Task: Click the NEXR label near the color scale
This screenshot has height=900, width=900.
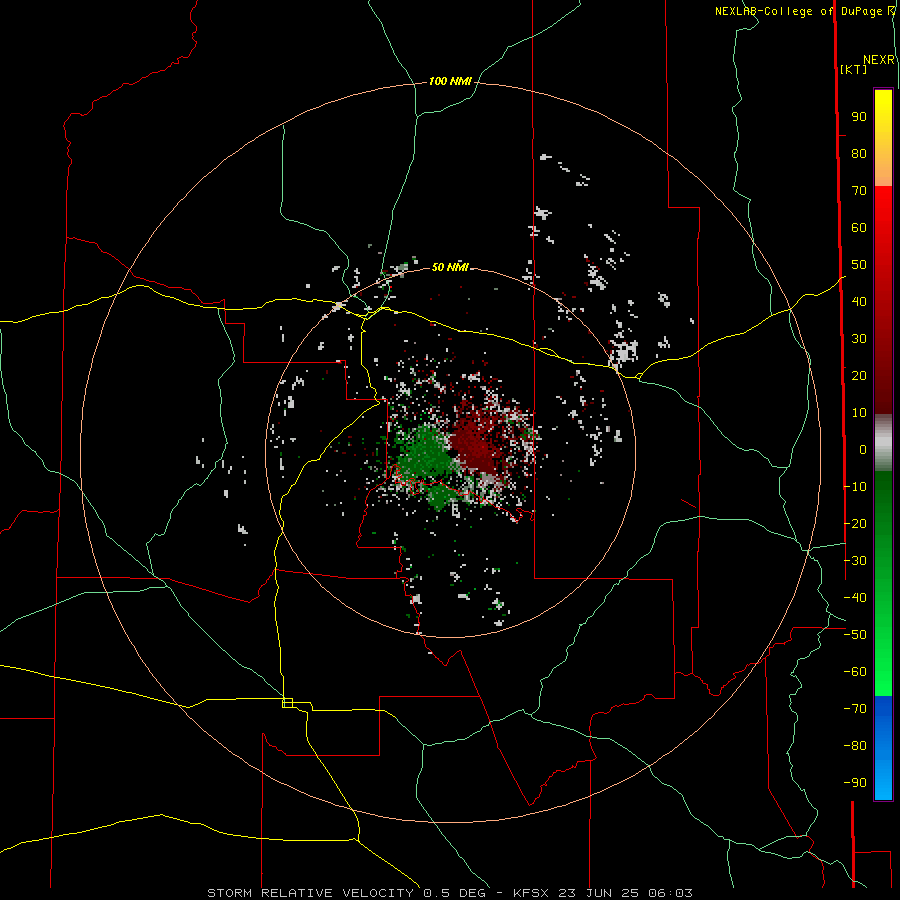Action: (879, 60)
